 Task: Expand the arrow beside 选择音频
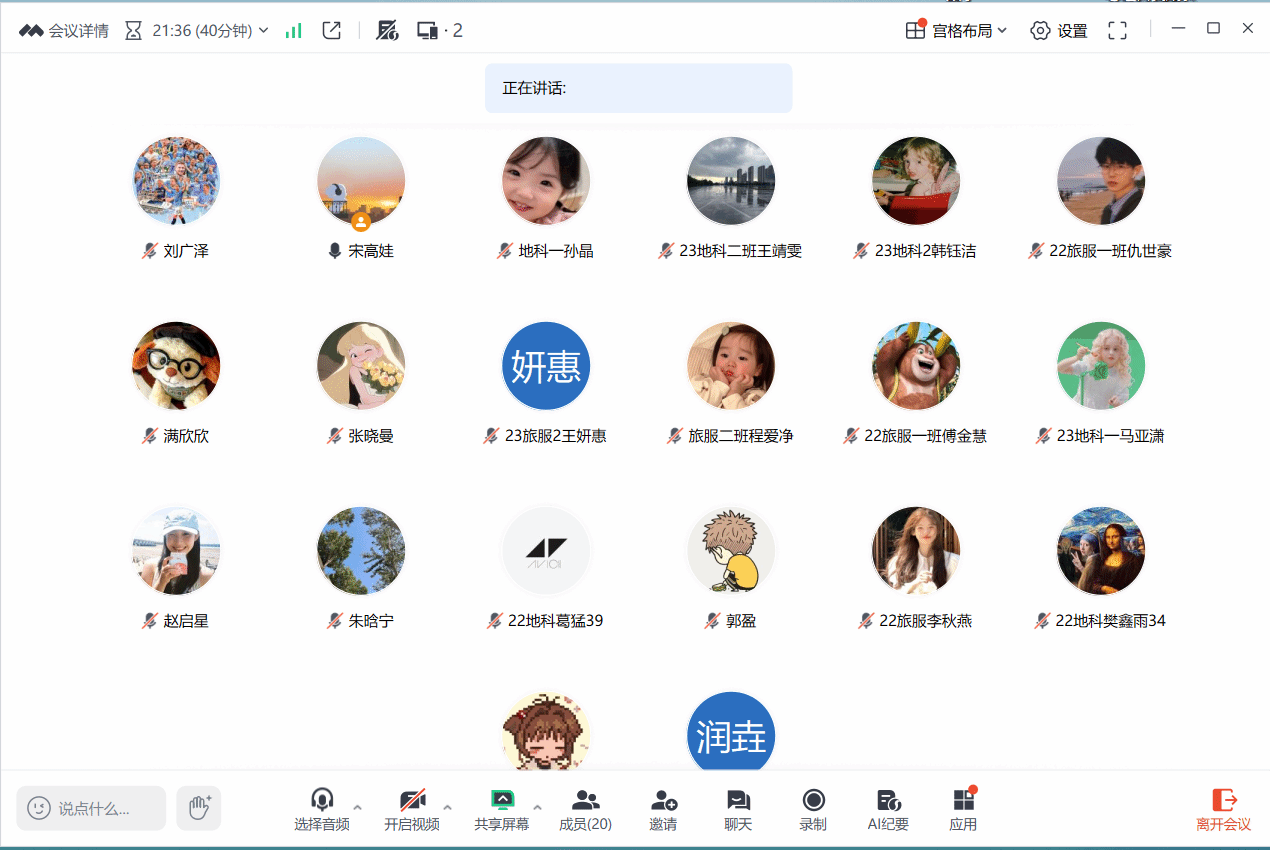358,807
